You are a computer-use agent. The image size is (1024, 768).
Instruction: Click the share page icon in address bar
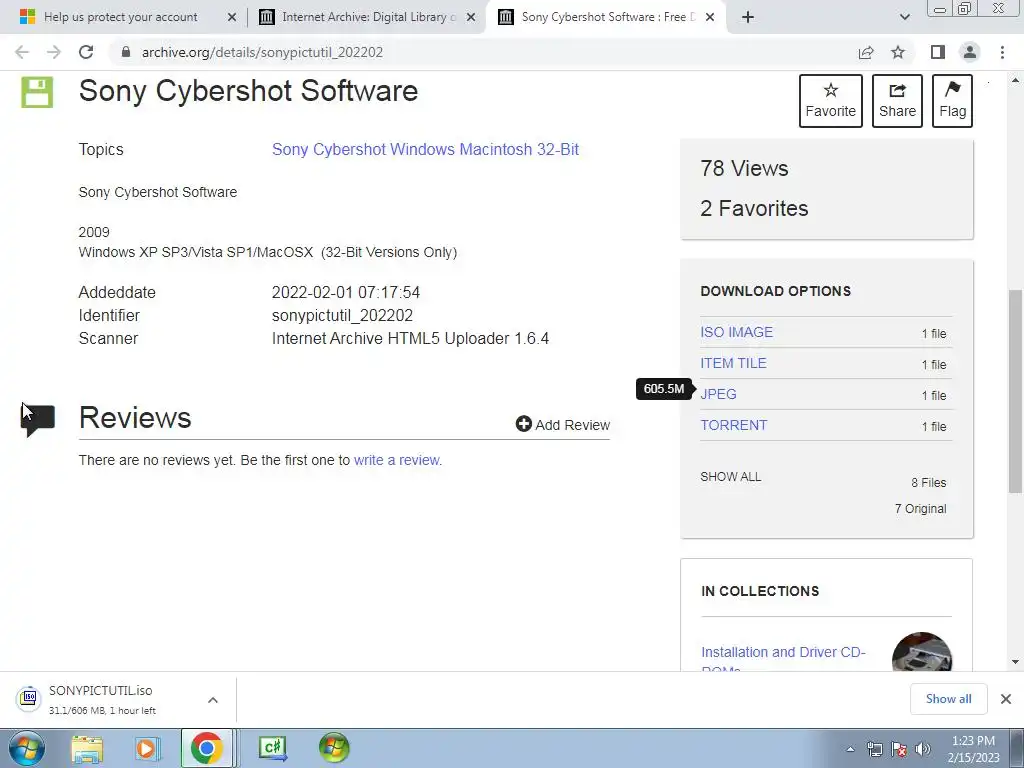point(866,52)
